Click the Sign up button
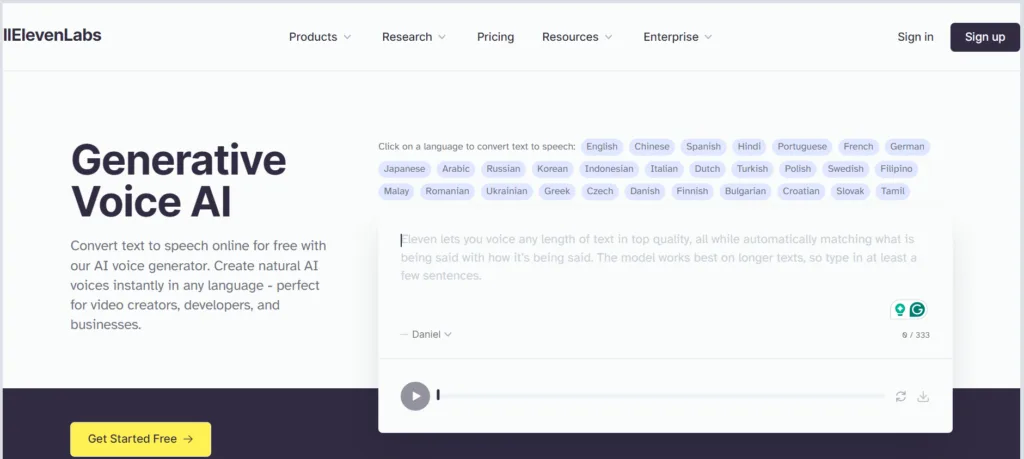This screenshot has height=459, width=1024. pyautogui.click(x=984, y=37)
